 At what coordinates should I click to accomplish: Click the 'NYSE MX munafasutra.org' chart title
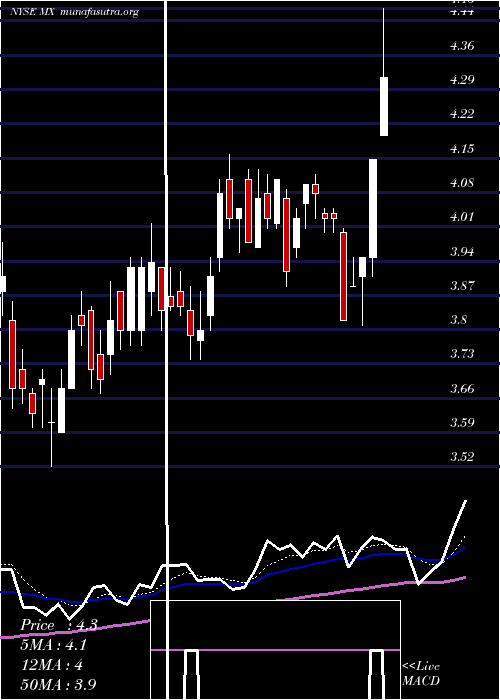click(x=75, y=12)
